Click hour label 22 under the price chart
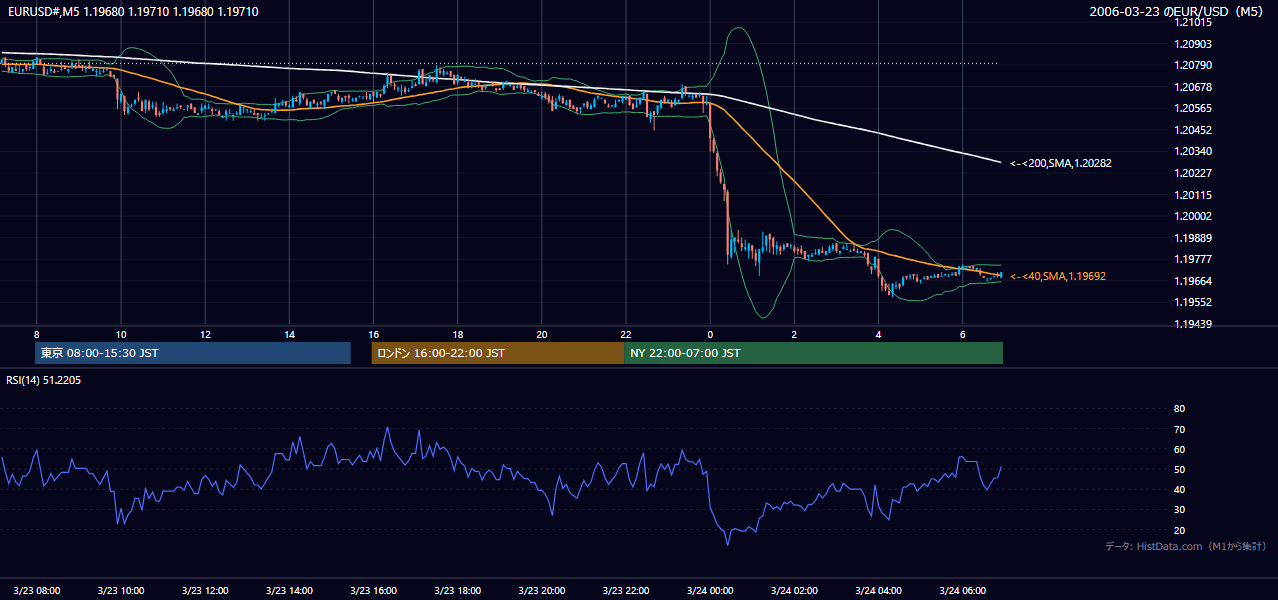 (x=625, y=334)
